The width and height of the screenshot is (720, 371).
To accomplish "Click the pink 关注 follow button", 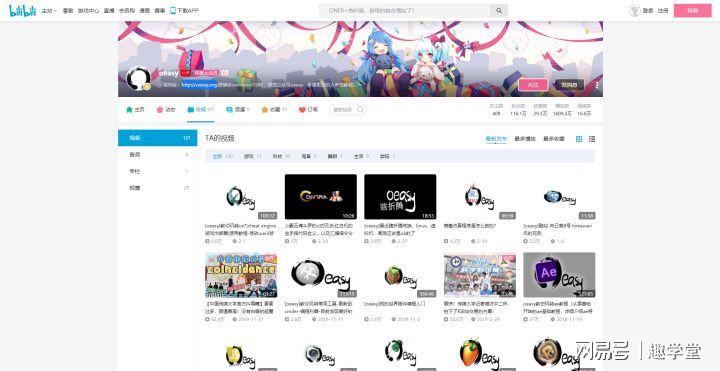I will (x=533, y=85).
